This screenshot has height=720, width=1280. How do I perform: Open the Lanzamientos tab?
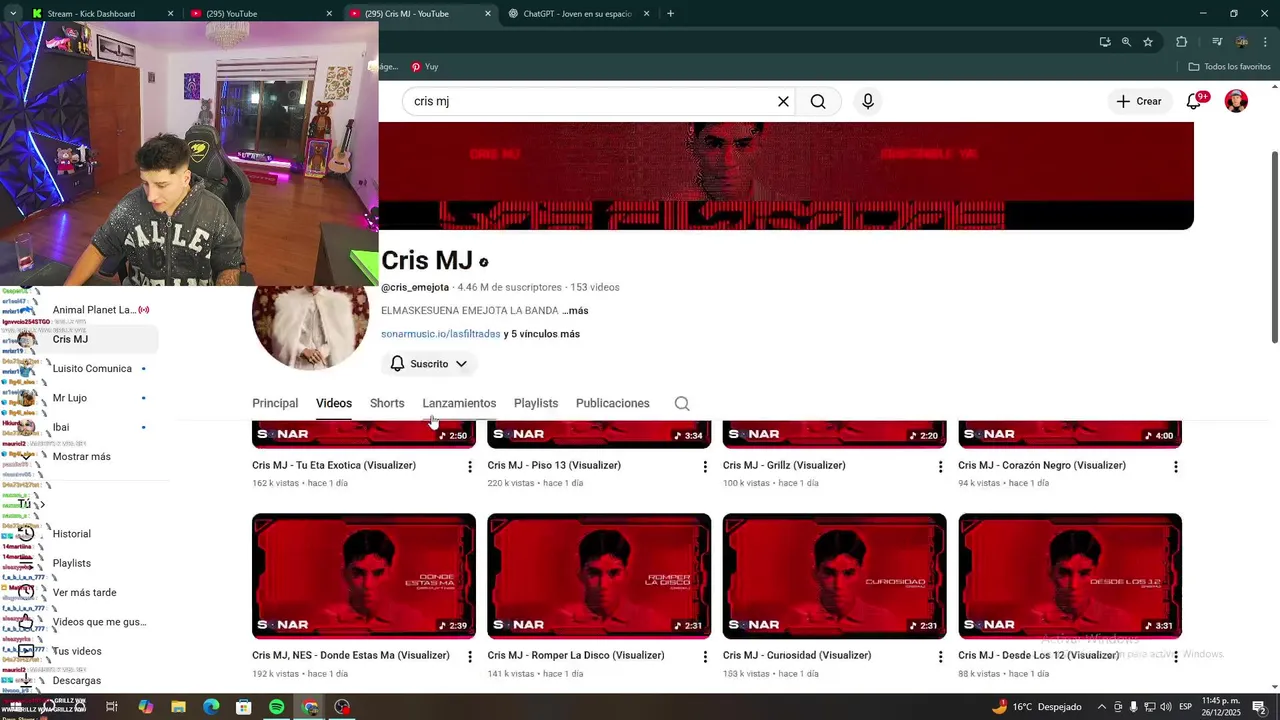point(459,403)
